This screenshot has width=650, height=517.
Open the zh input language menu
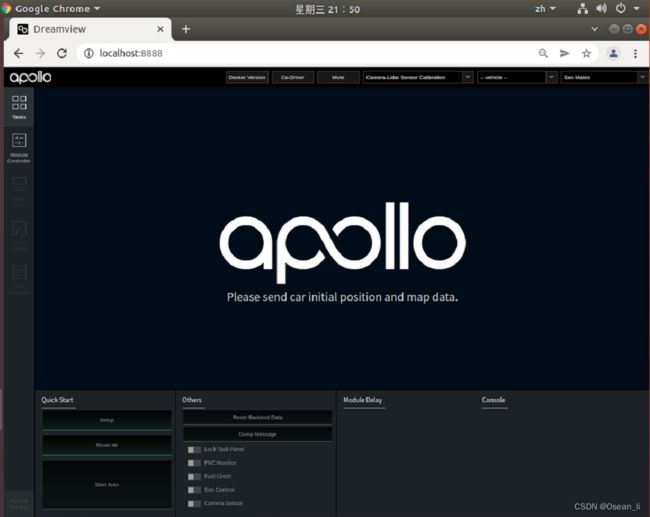[545, 9]
